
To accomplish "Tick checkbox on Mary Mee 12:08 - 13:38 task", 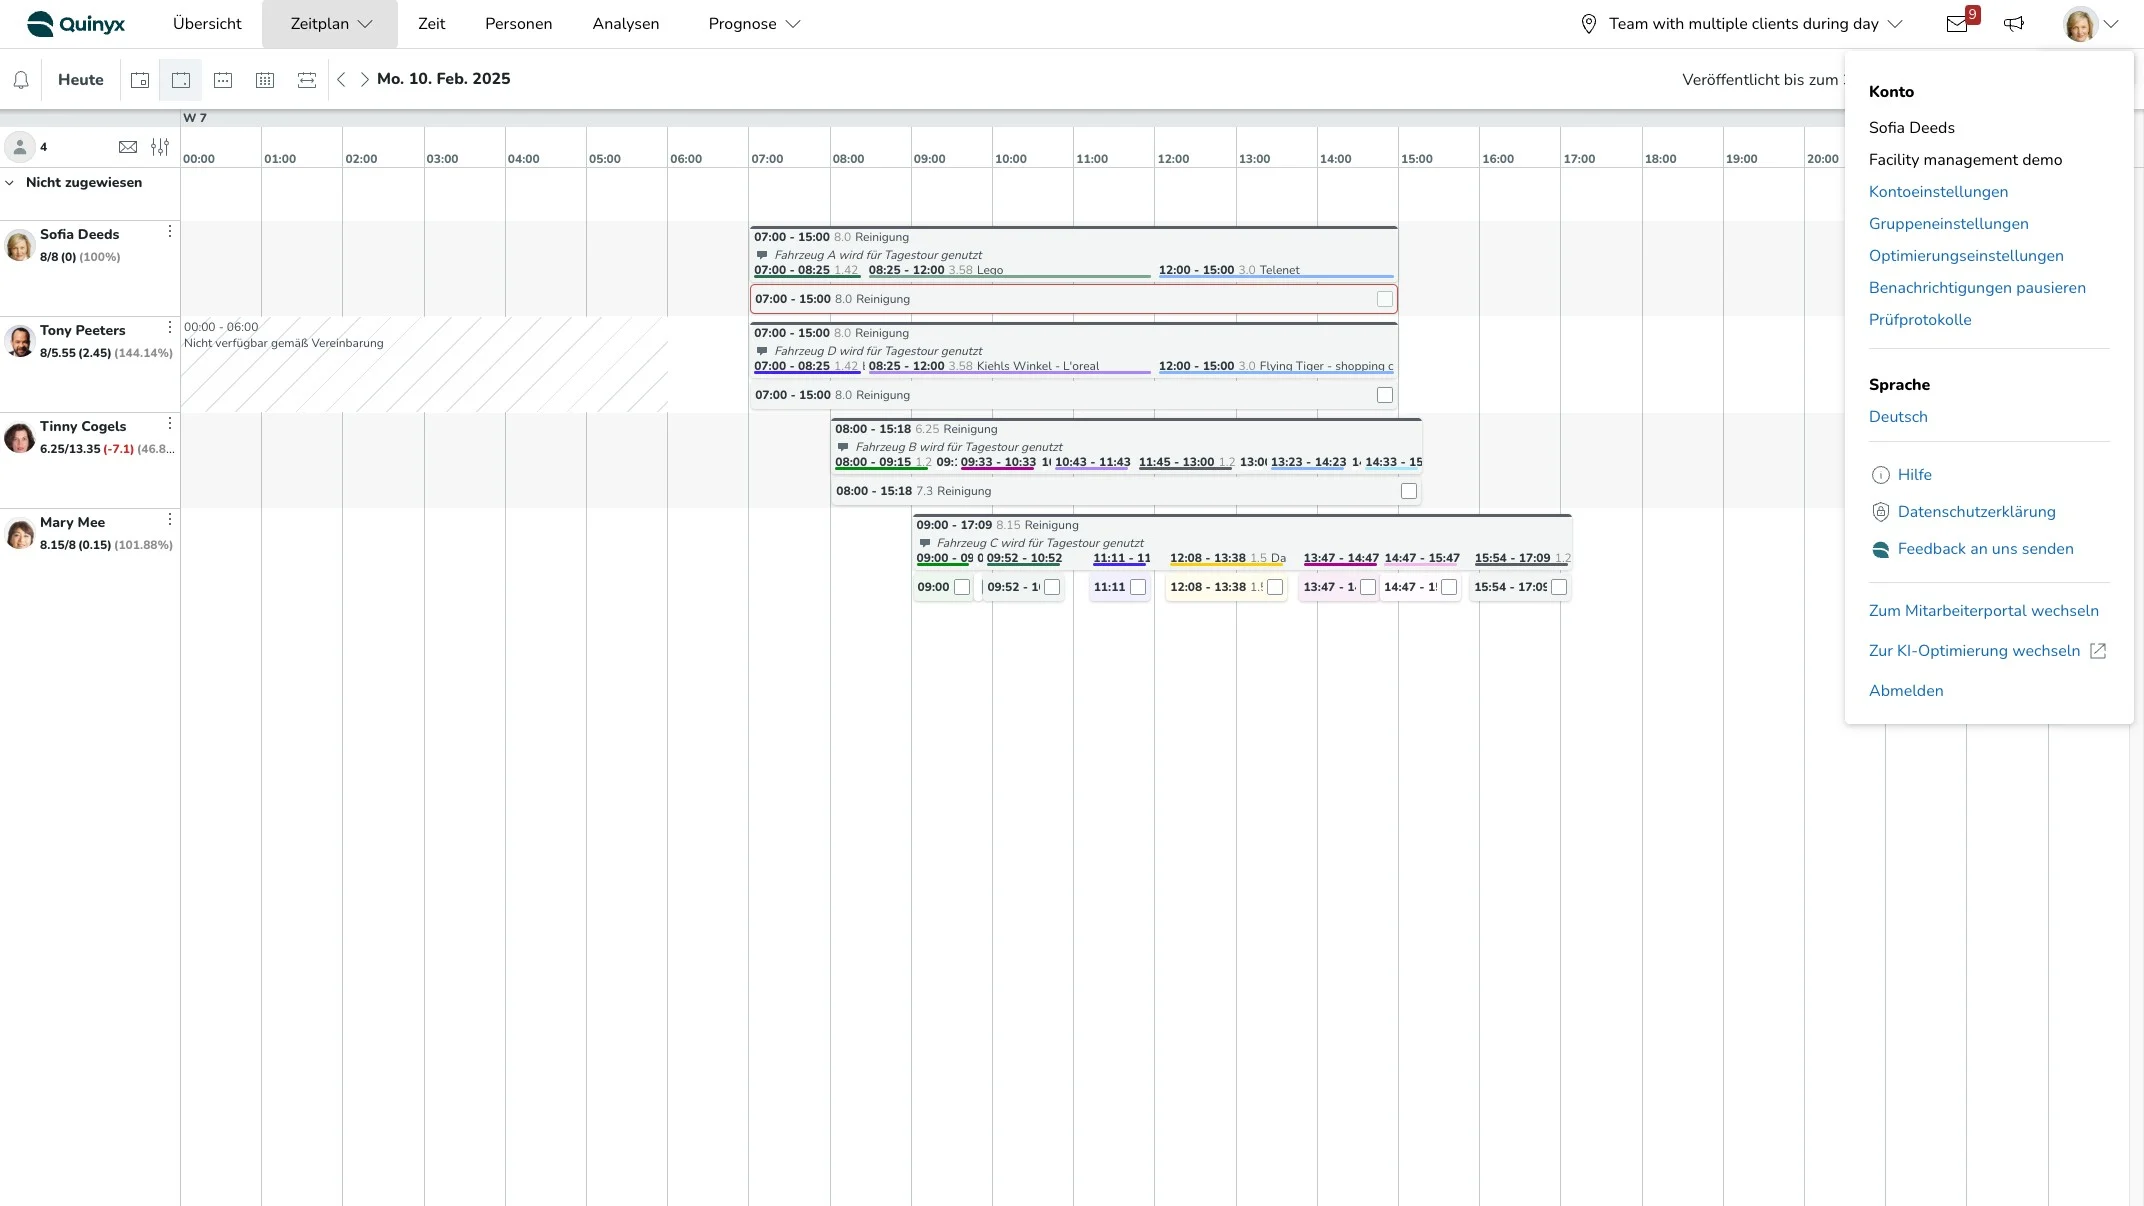I will 1275,587.
